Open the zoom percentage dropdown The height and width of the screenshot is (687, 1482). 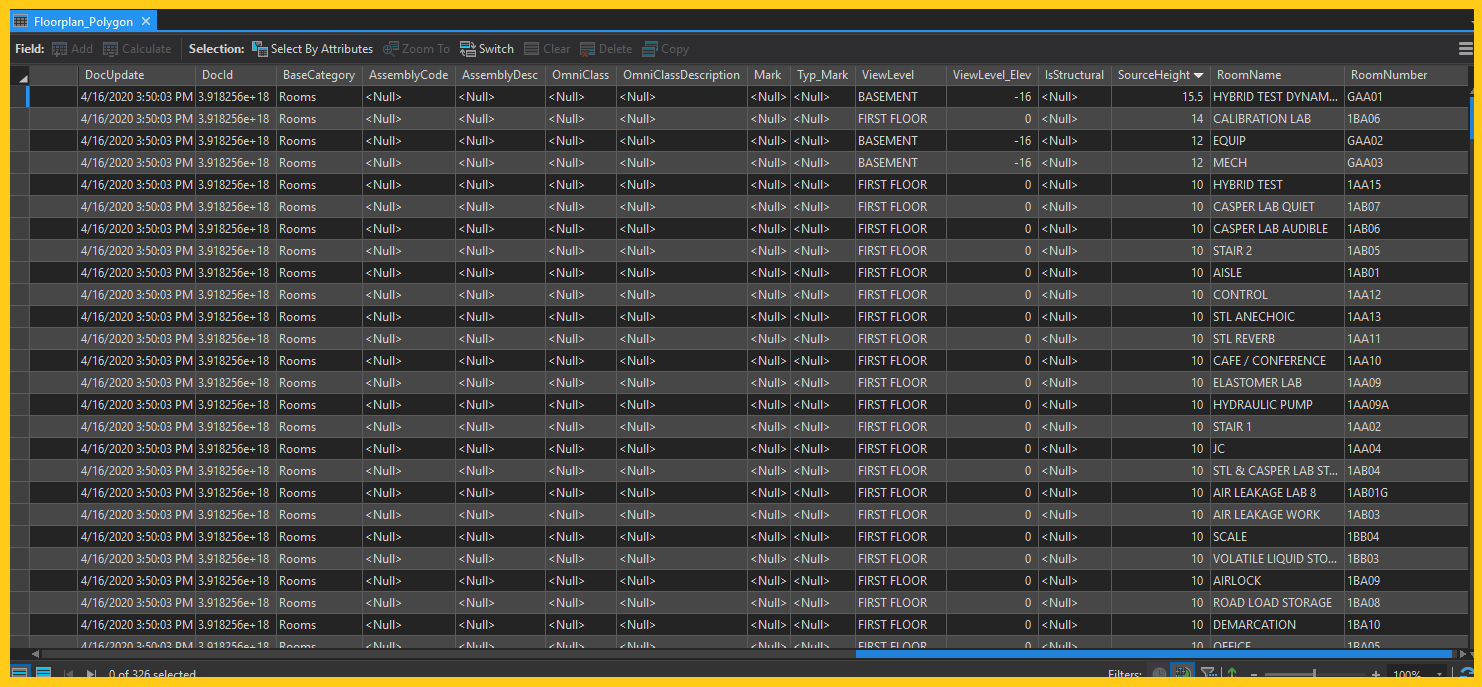[1439, 672]
